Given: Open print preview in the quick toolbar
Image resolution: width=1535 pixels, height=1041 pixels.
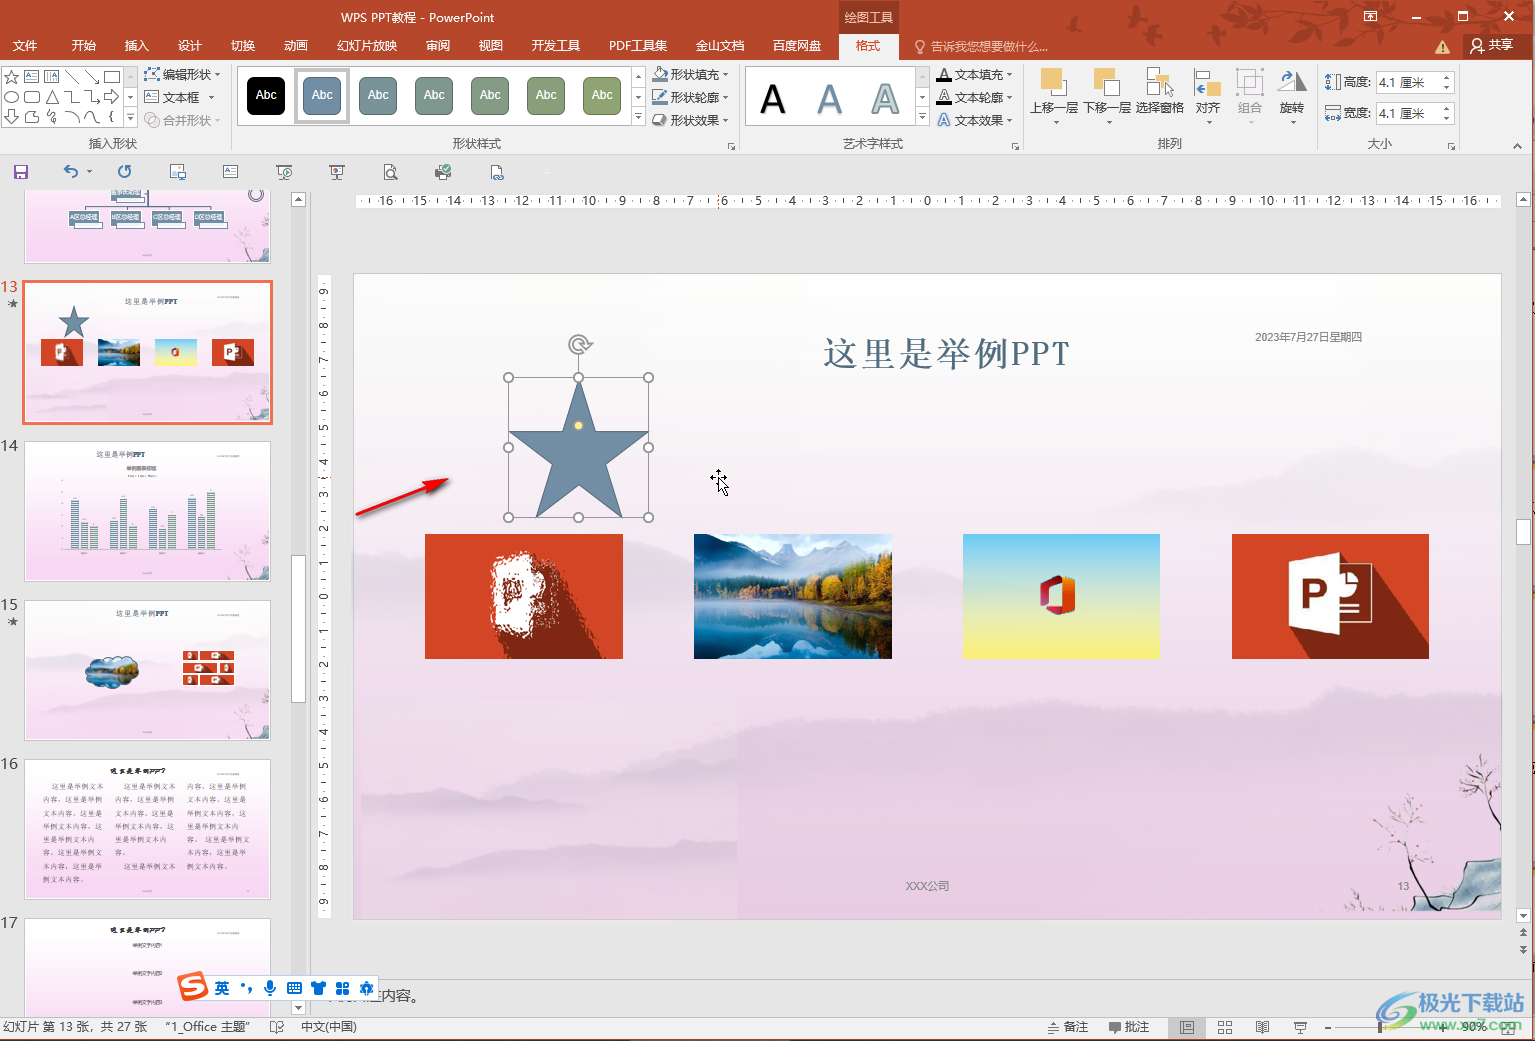Looking at the screenshot, I should tap(390, 172).
